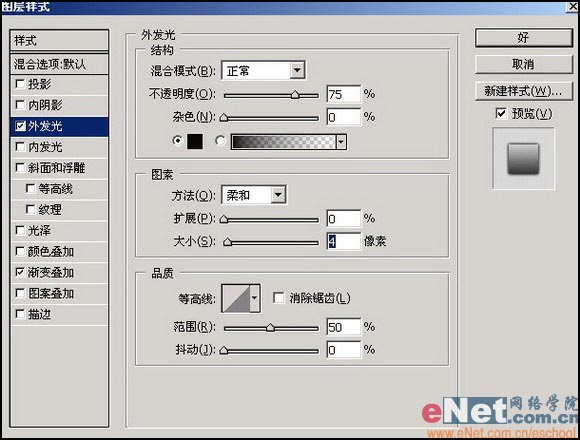Click the 扩展 spread slider handle
This screenshot has width=580, height=440.
(224, 219)
